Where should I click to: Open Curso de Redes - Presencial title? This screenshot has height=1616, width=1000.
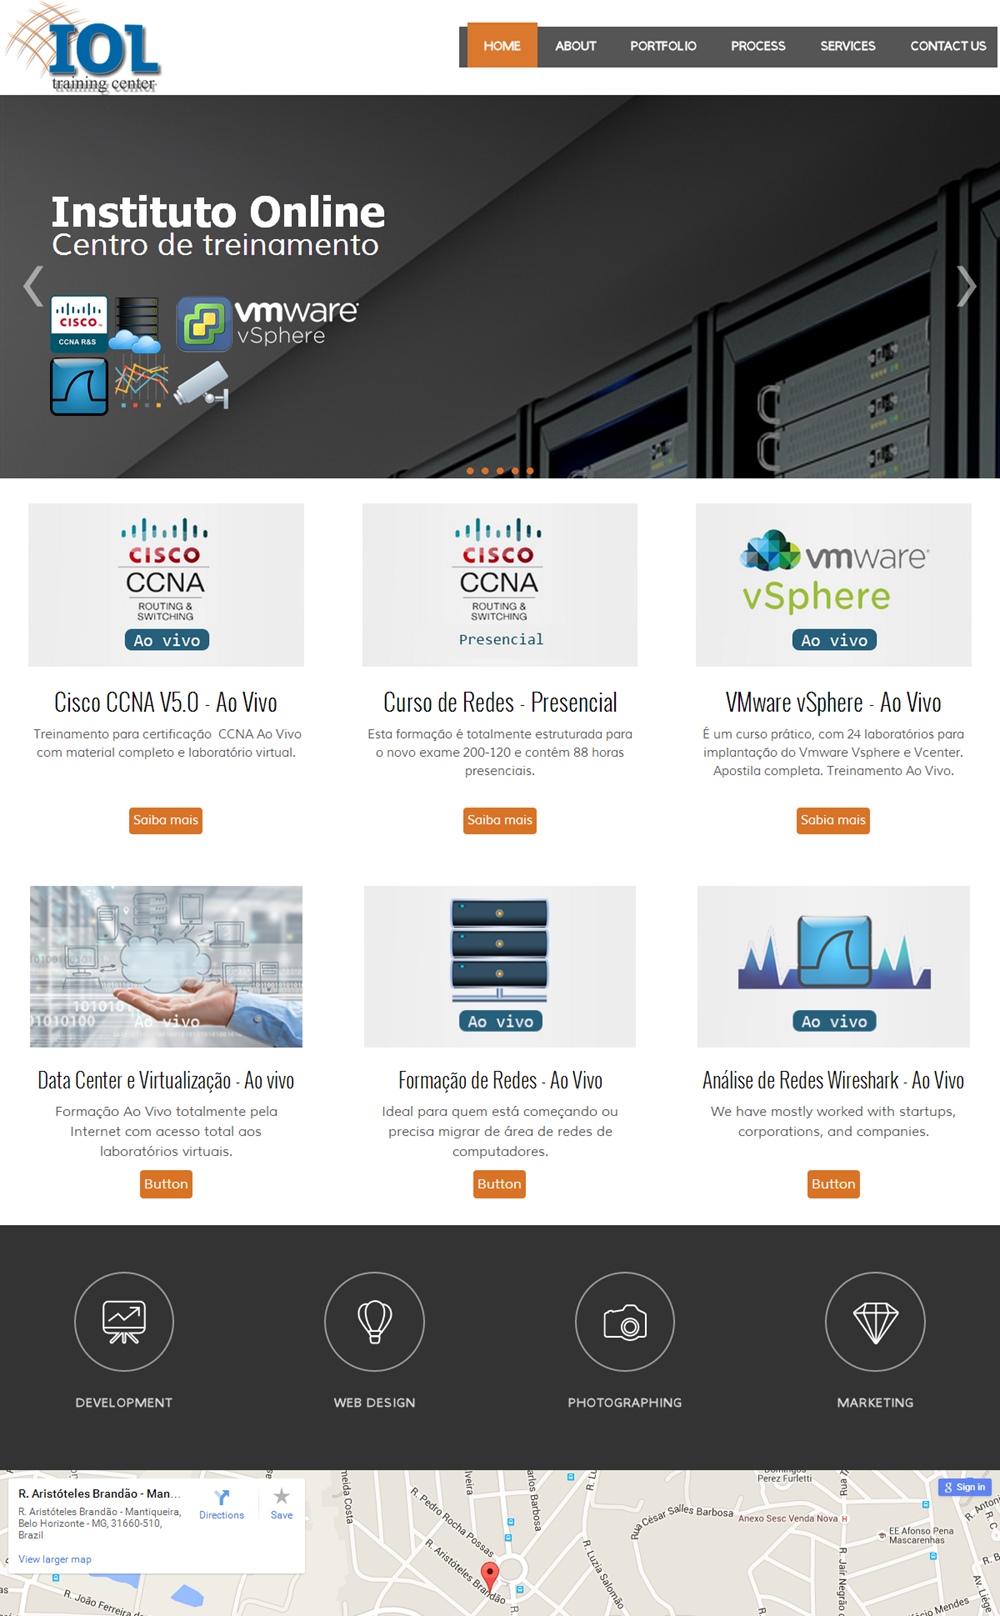point(500,703)
